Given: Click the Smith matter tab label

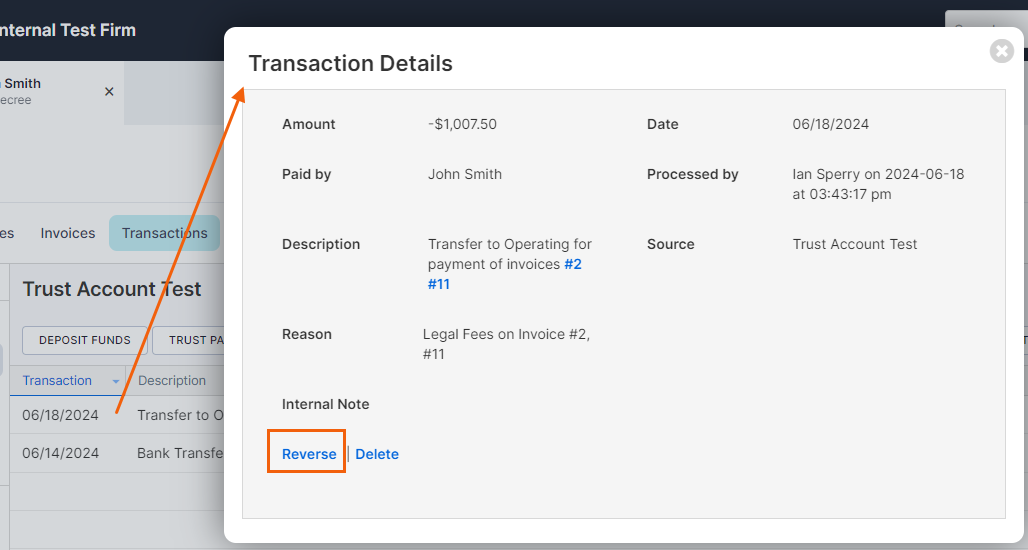Looking at the screenshot, I should [22, 83].
